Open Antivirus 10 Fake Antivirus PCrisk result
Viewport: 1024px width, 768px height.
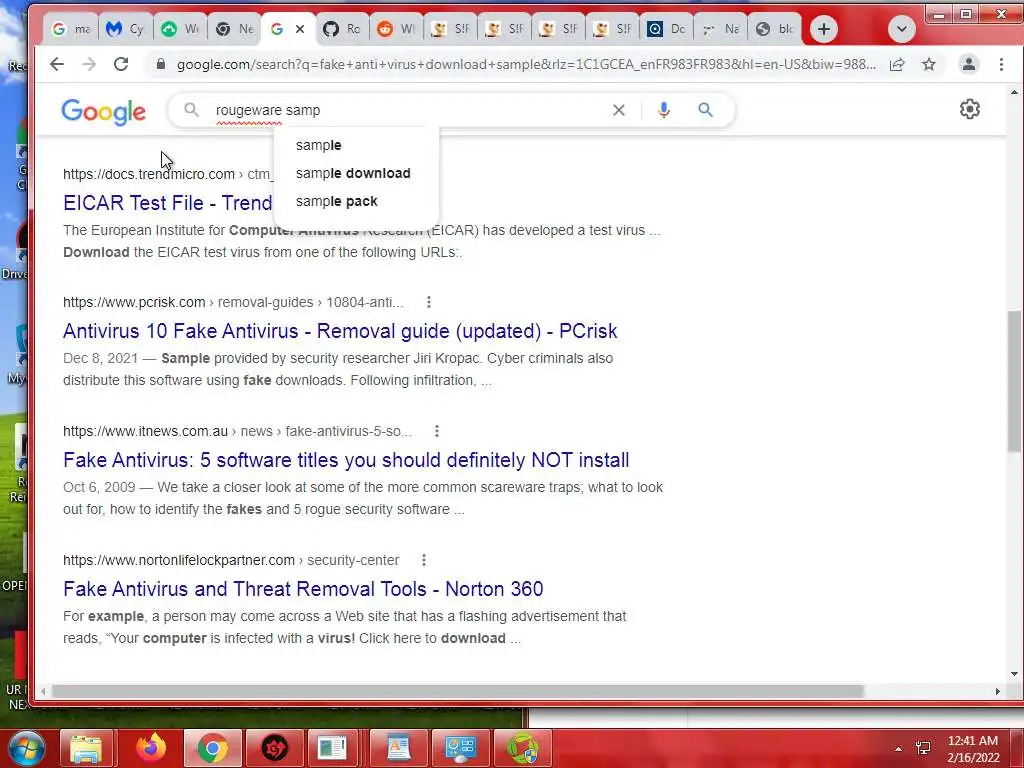[x=340, y=330]
